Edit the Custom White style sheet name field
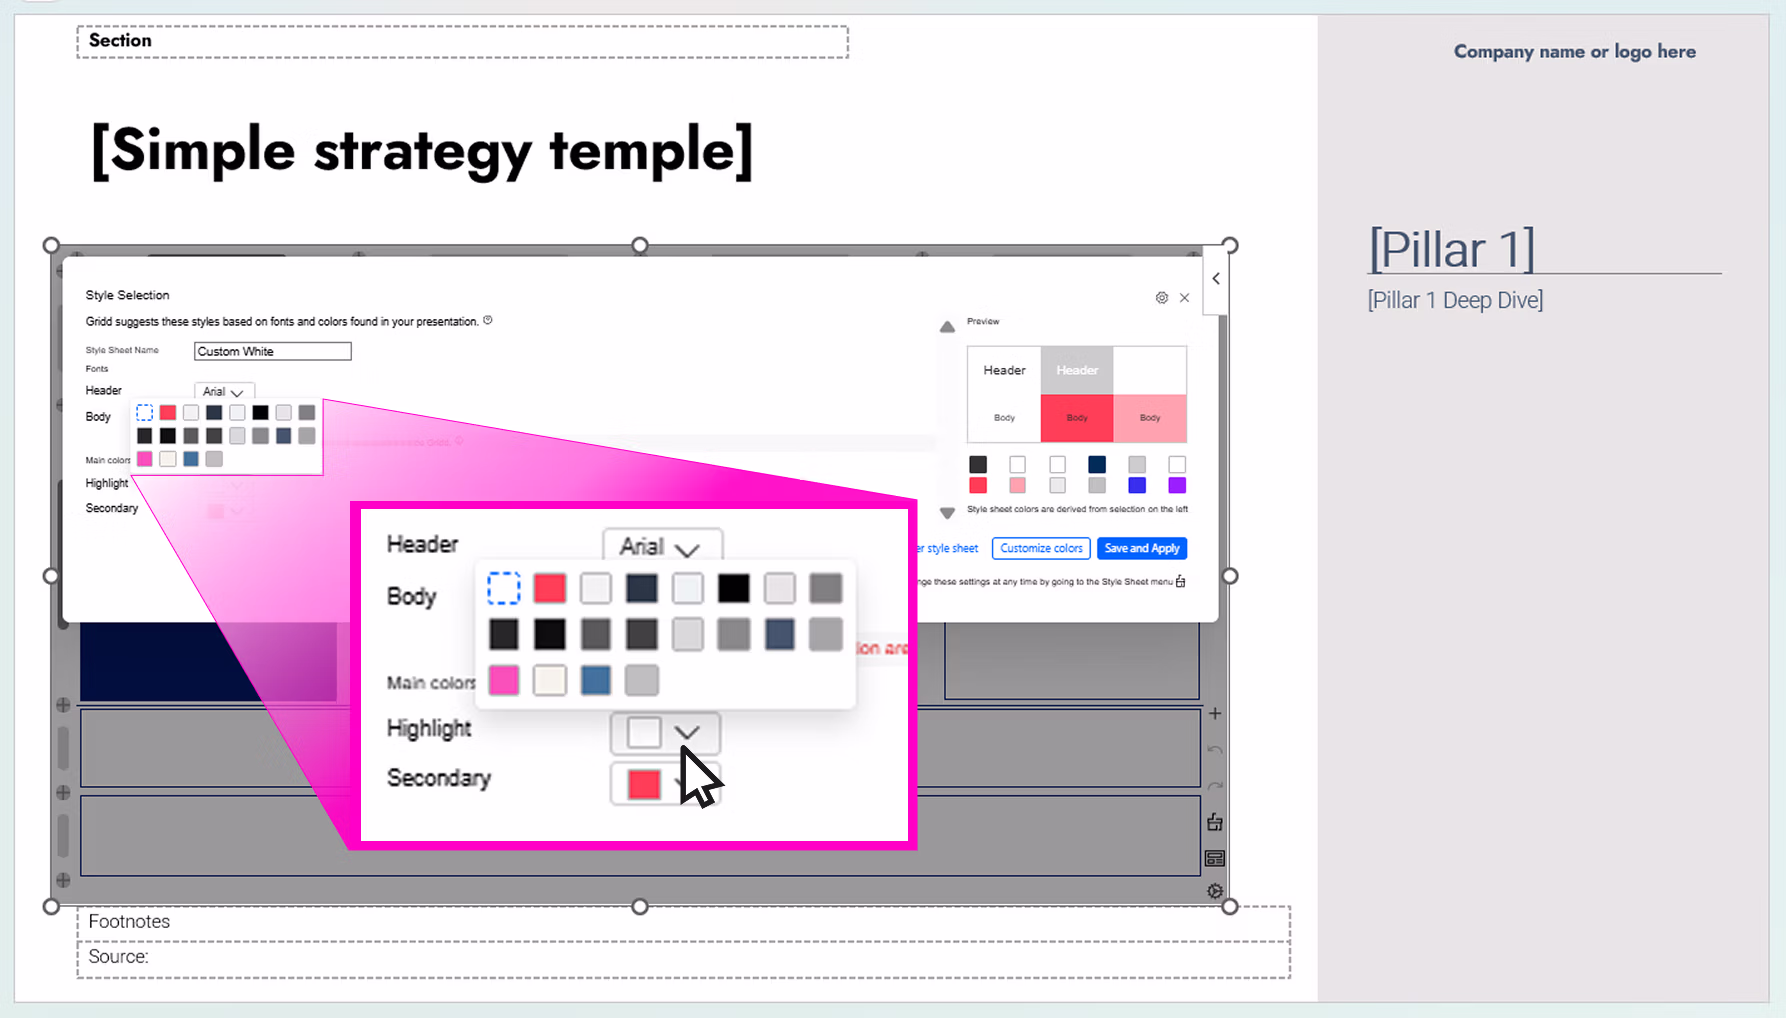 click(x=272, y=351)
